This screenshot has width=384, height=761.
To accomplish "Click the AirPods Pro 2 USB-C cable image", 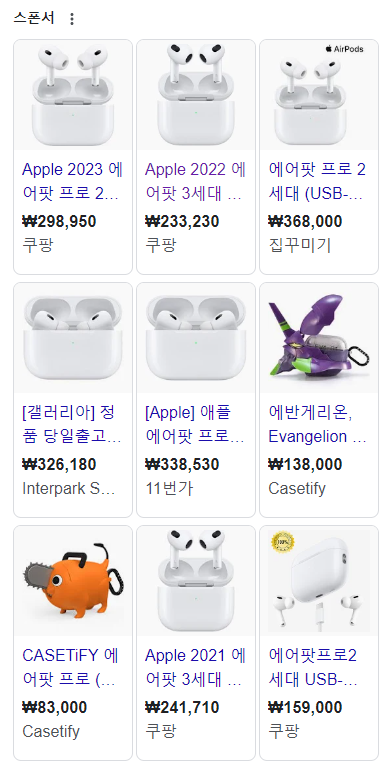I will coord(319,581).
